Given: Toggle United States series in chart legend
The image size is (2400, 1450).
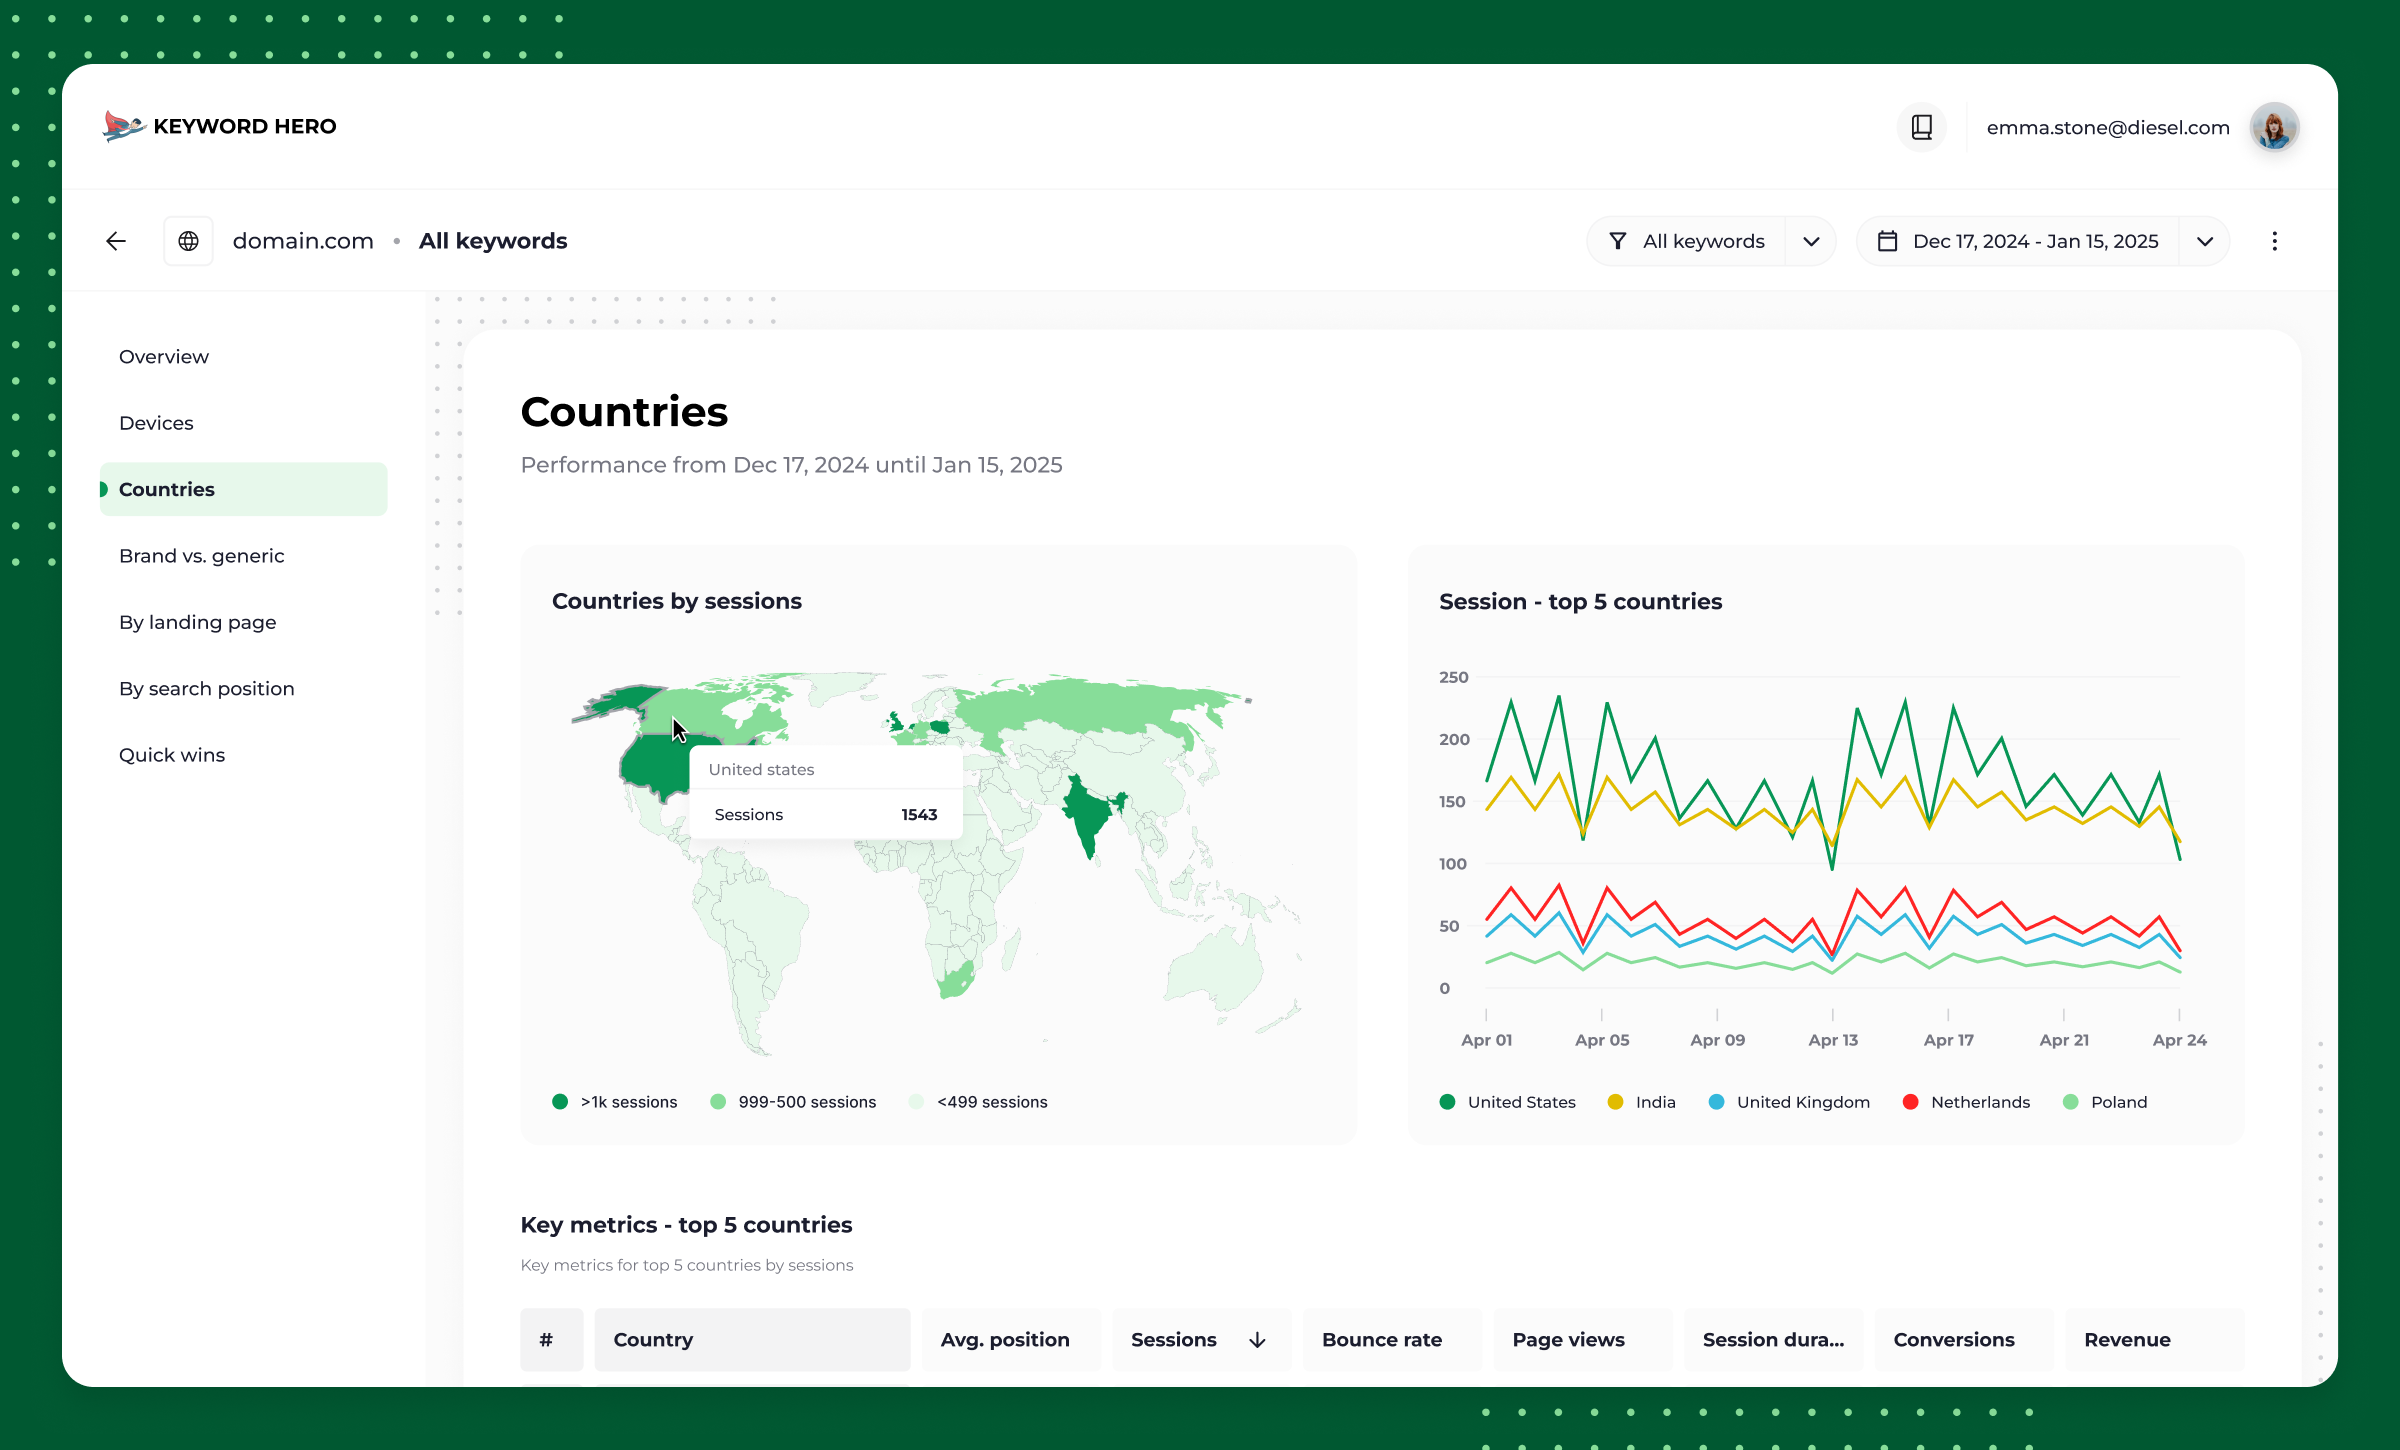Looking at the screenshot, I should pyautogui.click(x=1508, y=1101).
